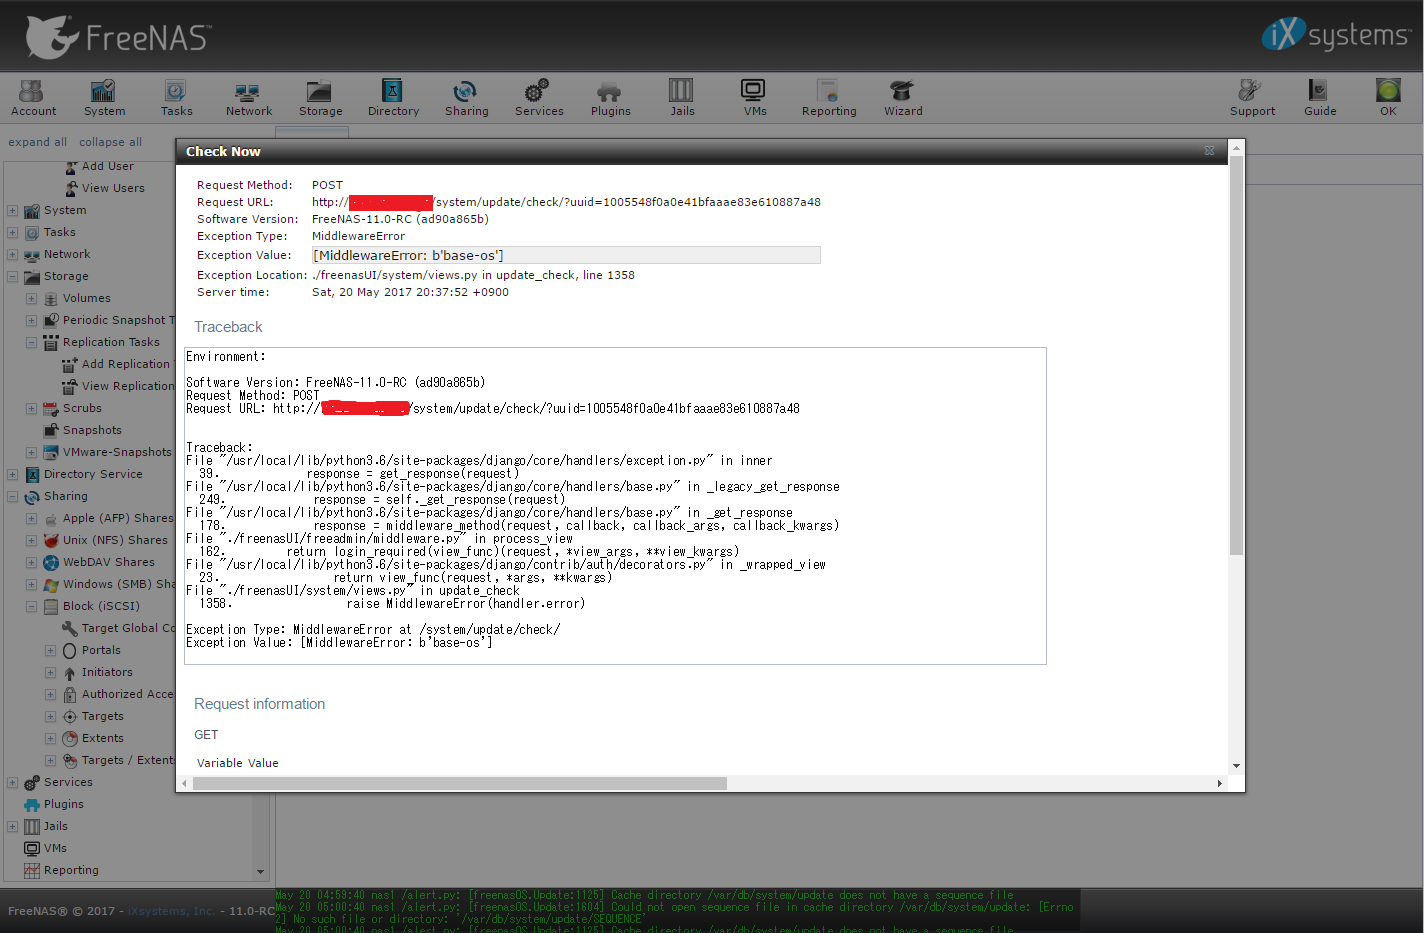Image resolution: width=1424 pixels, height=933 pixels.
Task: Open the Guide toolbar icon
Action: click(1319, 98)
